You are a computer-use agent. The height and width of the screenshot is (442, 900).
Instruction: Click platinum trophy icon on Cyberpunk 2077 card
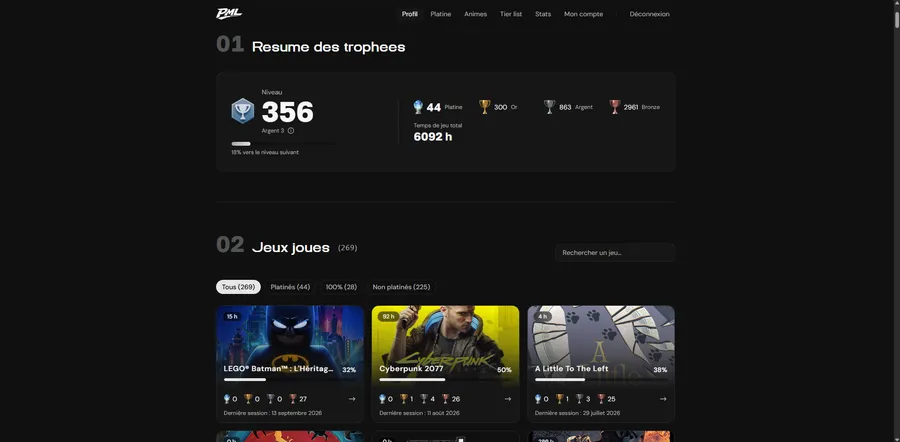click(383, 398)
